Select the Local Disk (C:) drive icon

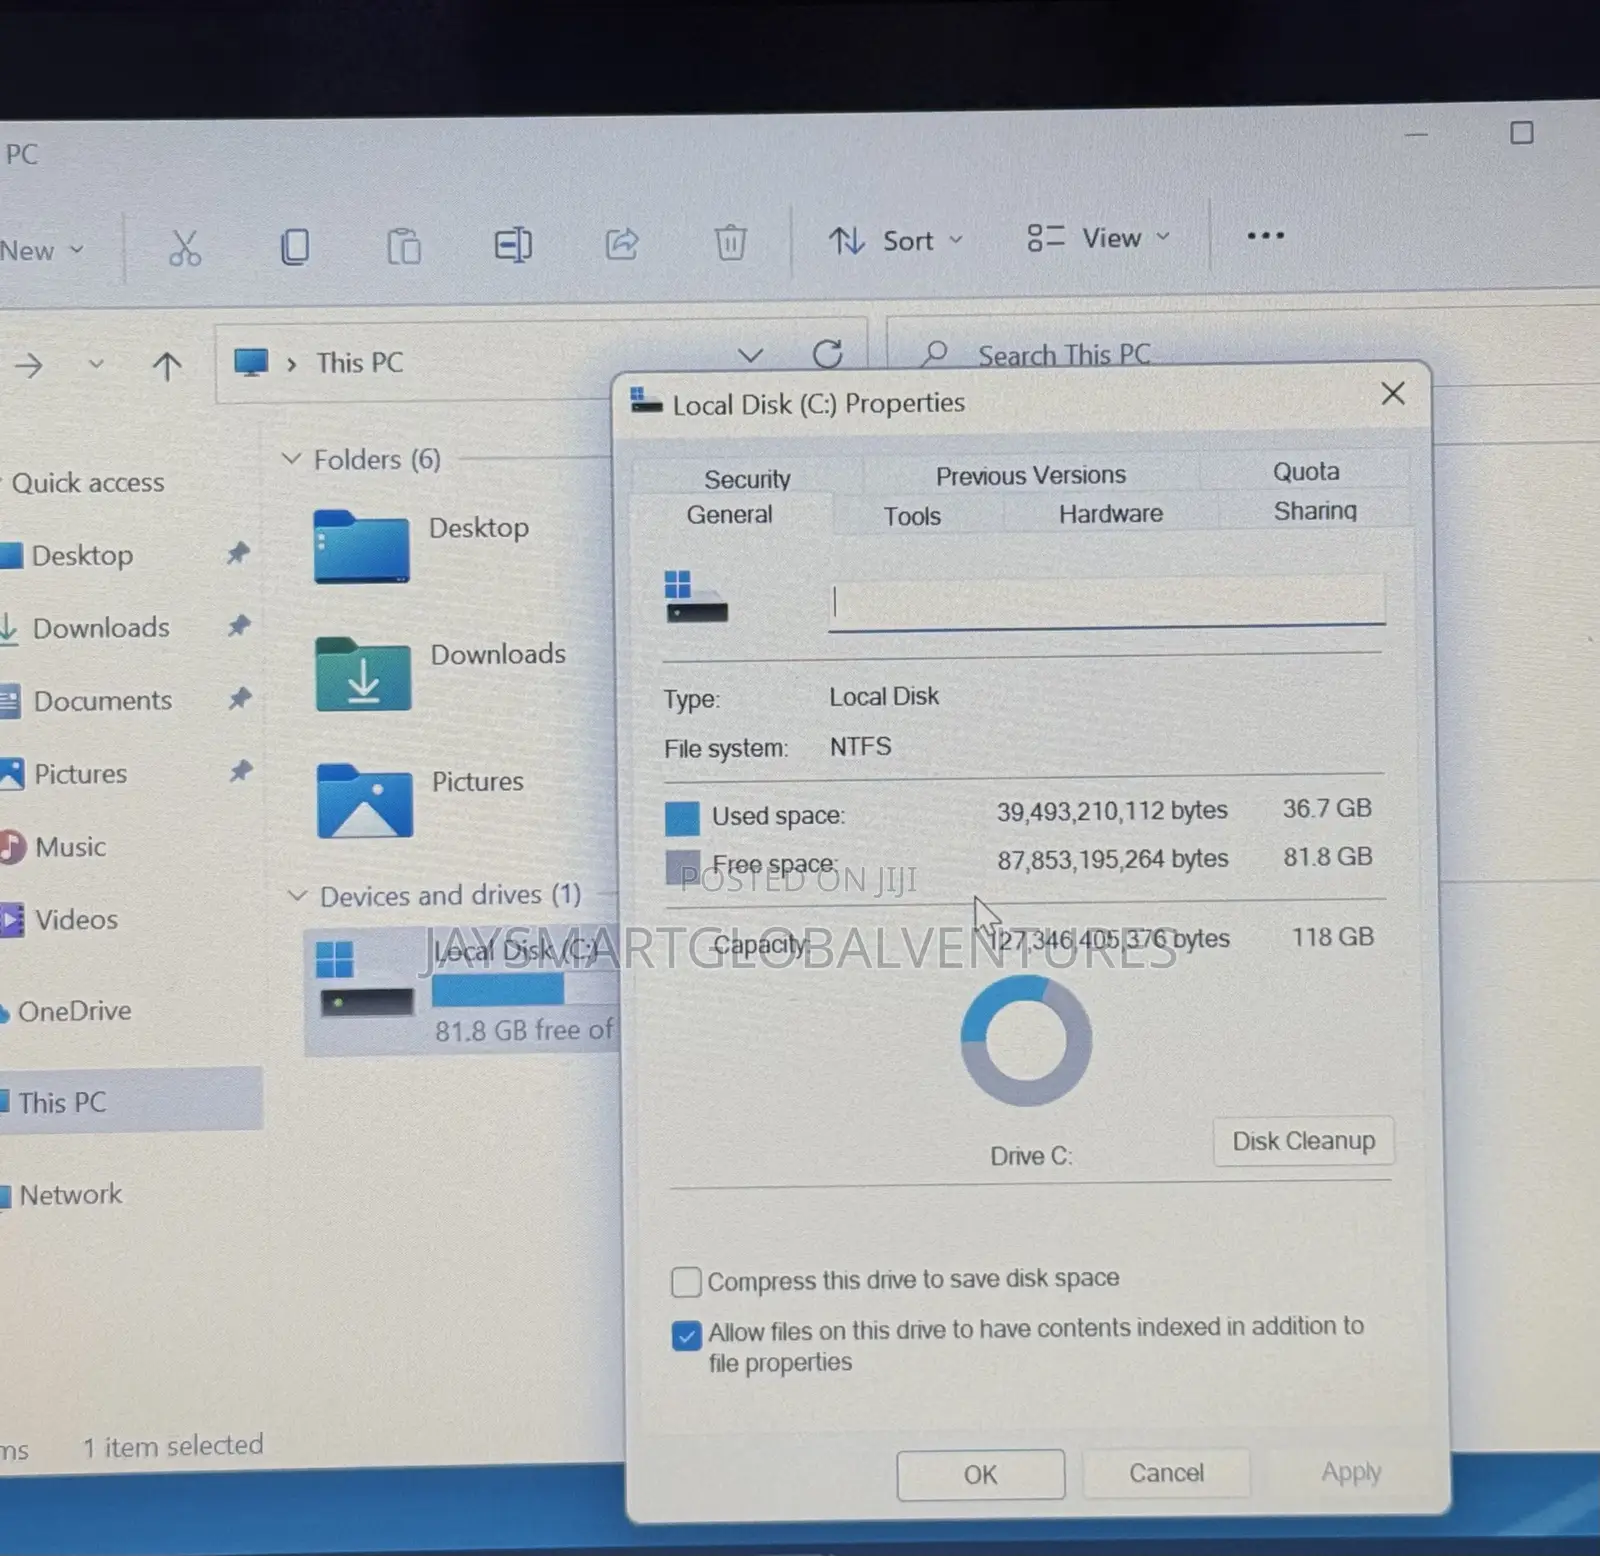365,979
